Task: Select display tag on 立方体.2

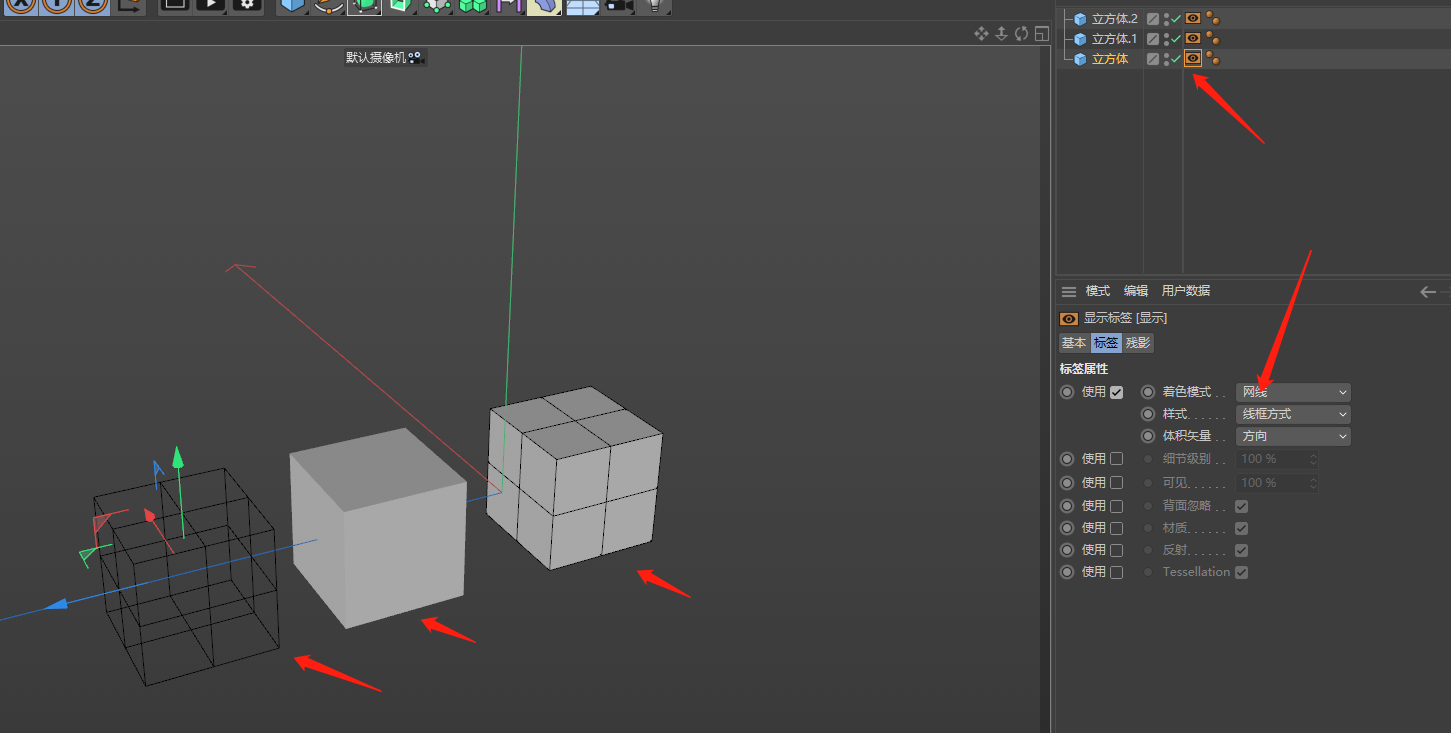Action: [1193, 18]
